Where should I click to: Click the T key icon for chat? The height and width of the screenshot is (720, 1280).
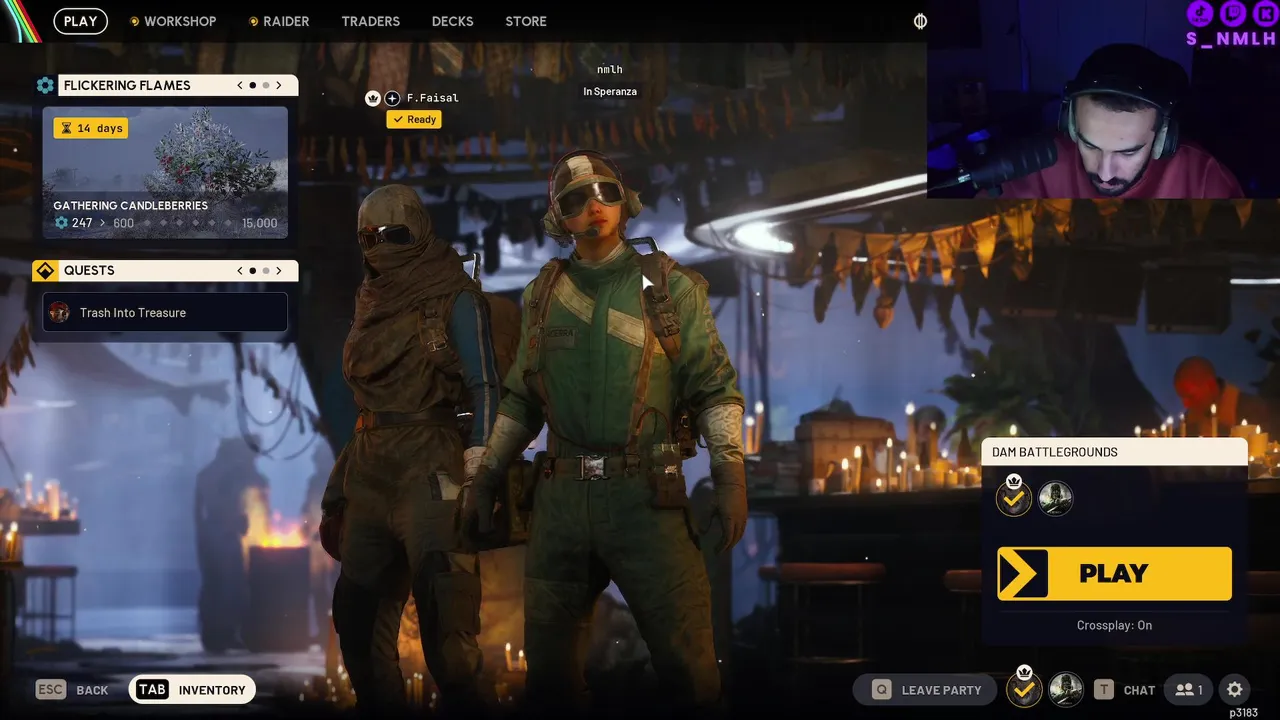[1104, 689]
